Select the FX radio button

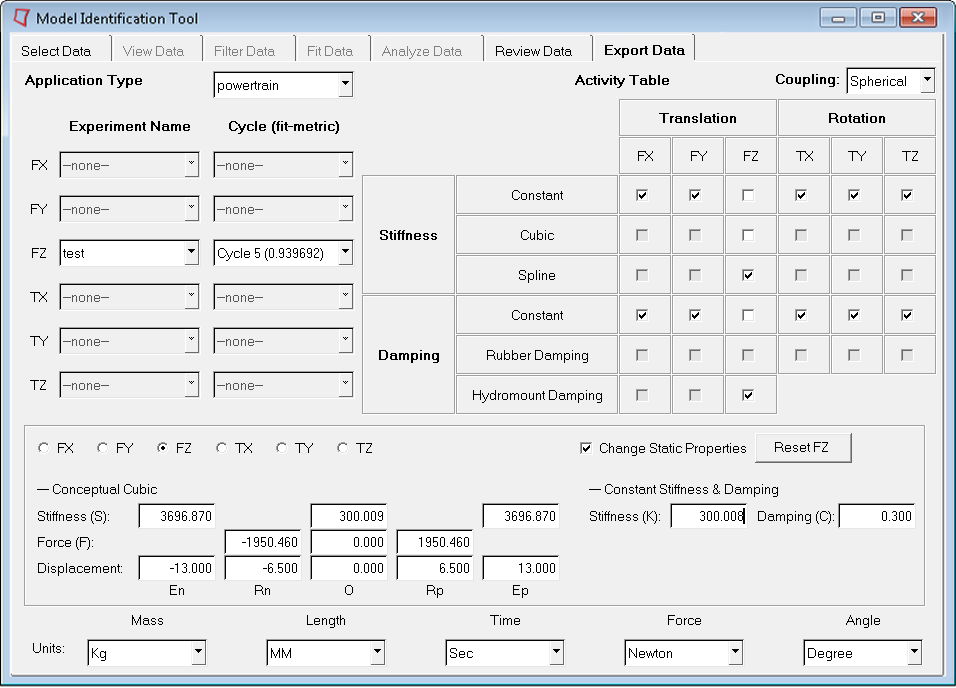[x=44, y=449]
